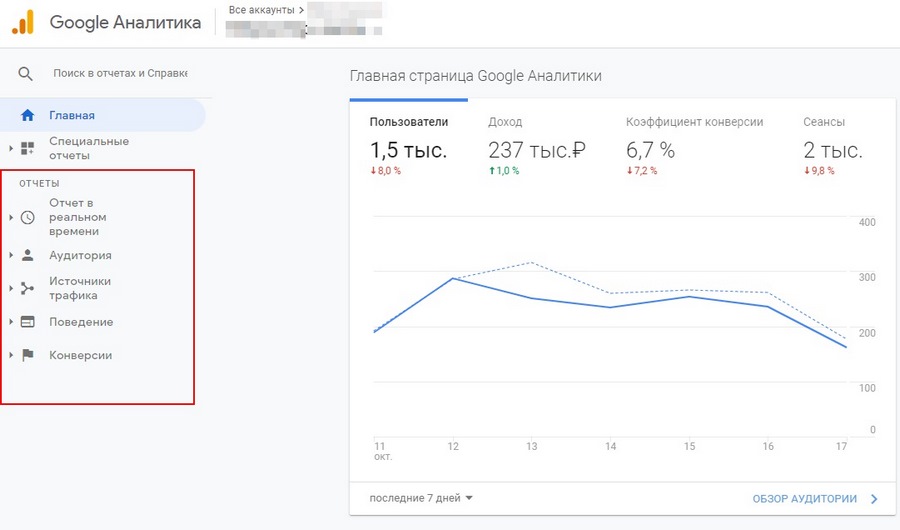
Task: Expand Отчет в реальном времени arrow
Action: coord(11,217)
